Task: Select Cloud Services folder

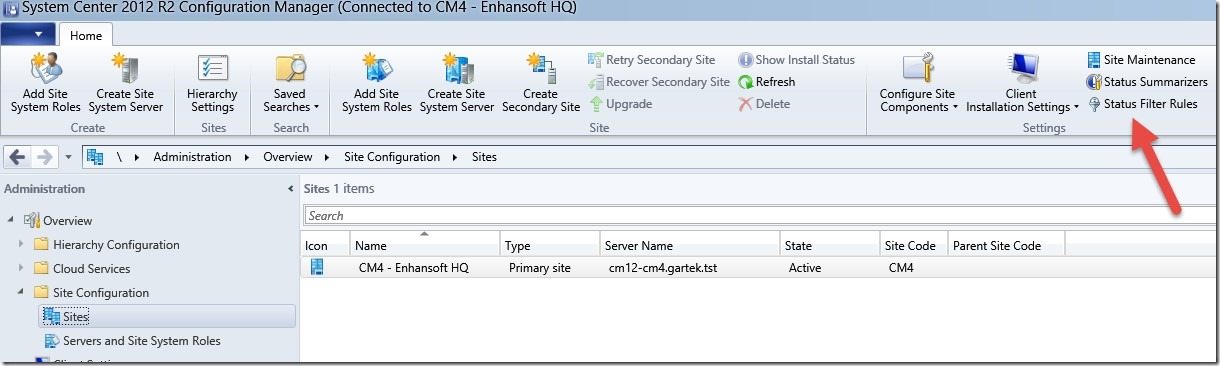Action: pos(91,269)
